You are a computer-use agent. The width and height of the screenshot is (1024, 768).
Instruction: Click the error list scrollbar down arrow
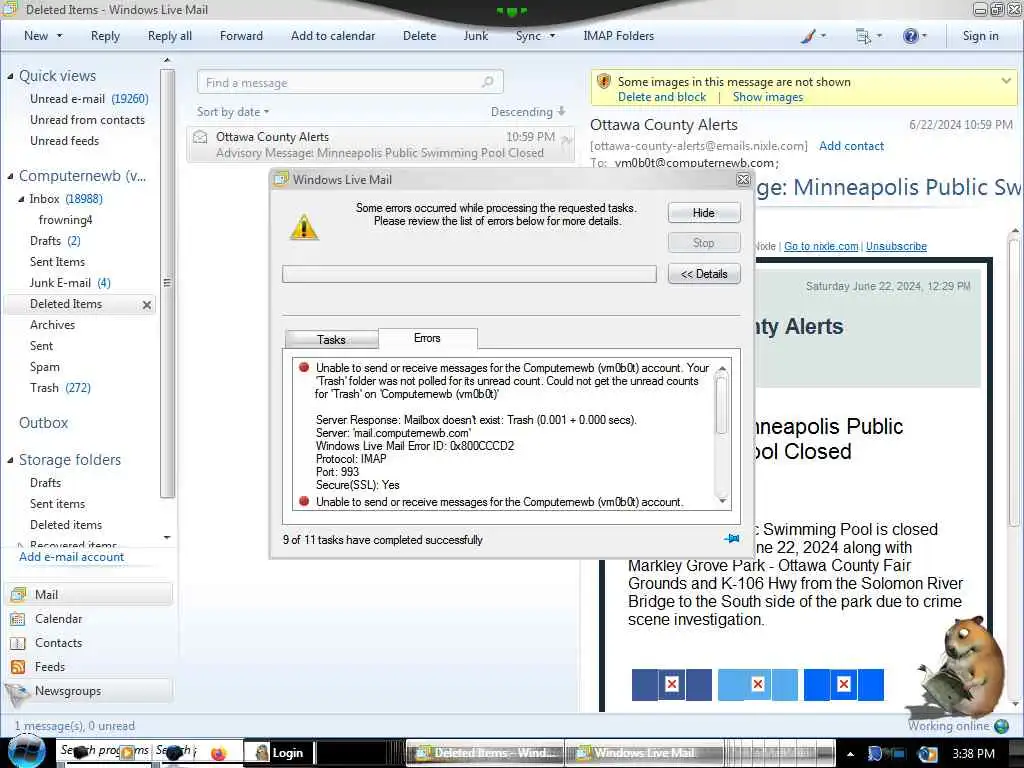click(722, 501)
